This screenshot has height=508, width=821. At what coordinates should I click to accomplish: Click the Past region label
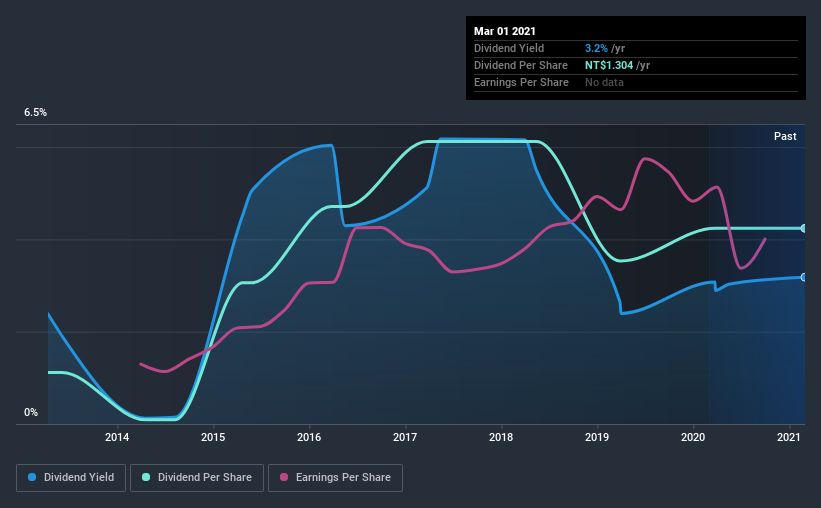(785, 137)
